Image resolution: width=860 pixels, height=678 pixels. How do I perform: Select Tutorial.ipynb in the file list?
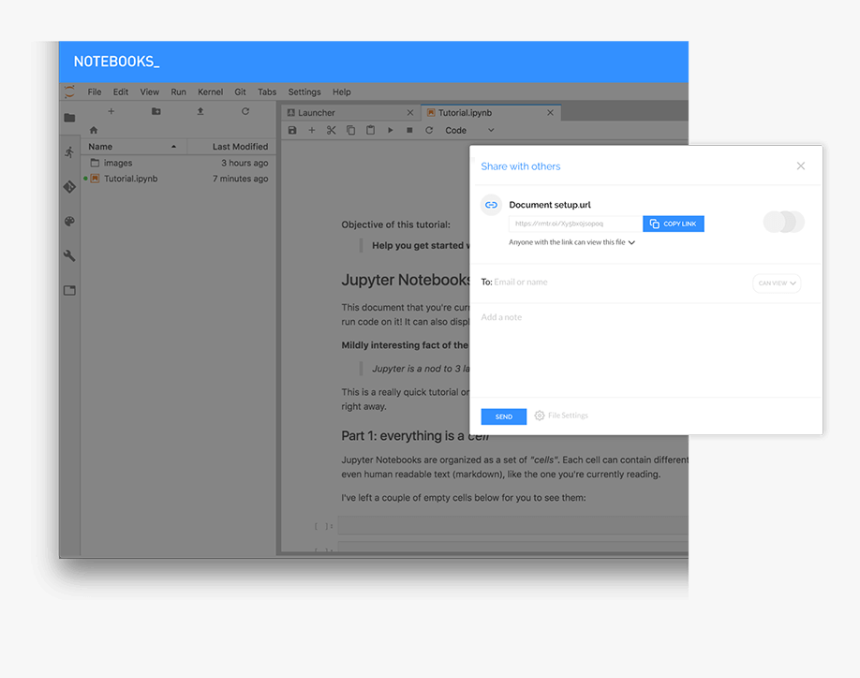tap(178, 178)
